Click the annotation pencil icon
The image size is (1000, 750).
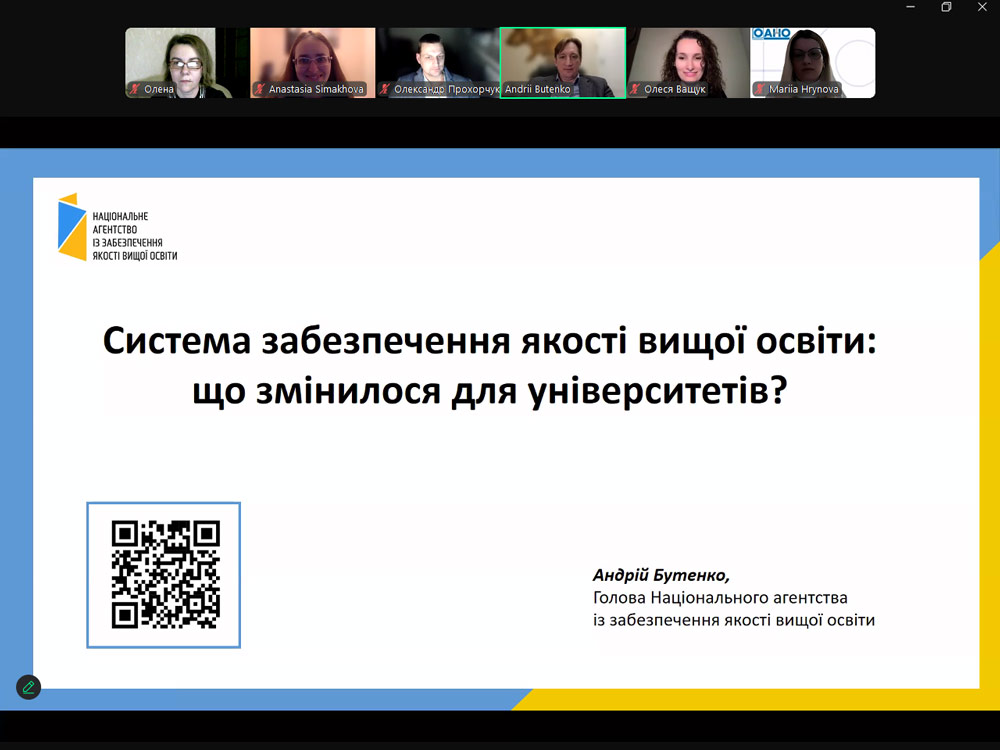click(28, 687)
